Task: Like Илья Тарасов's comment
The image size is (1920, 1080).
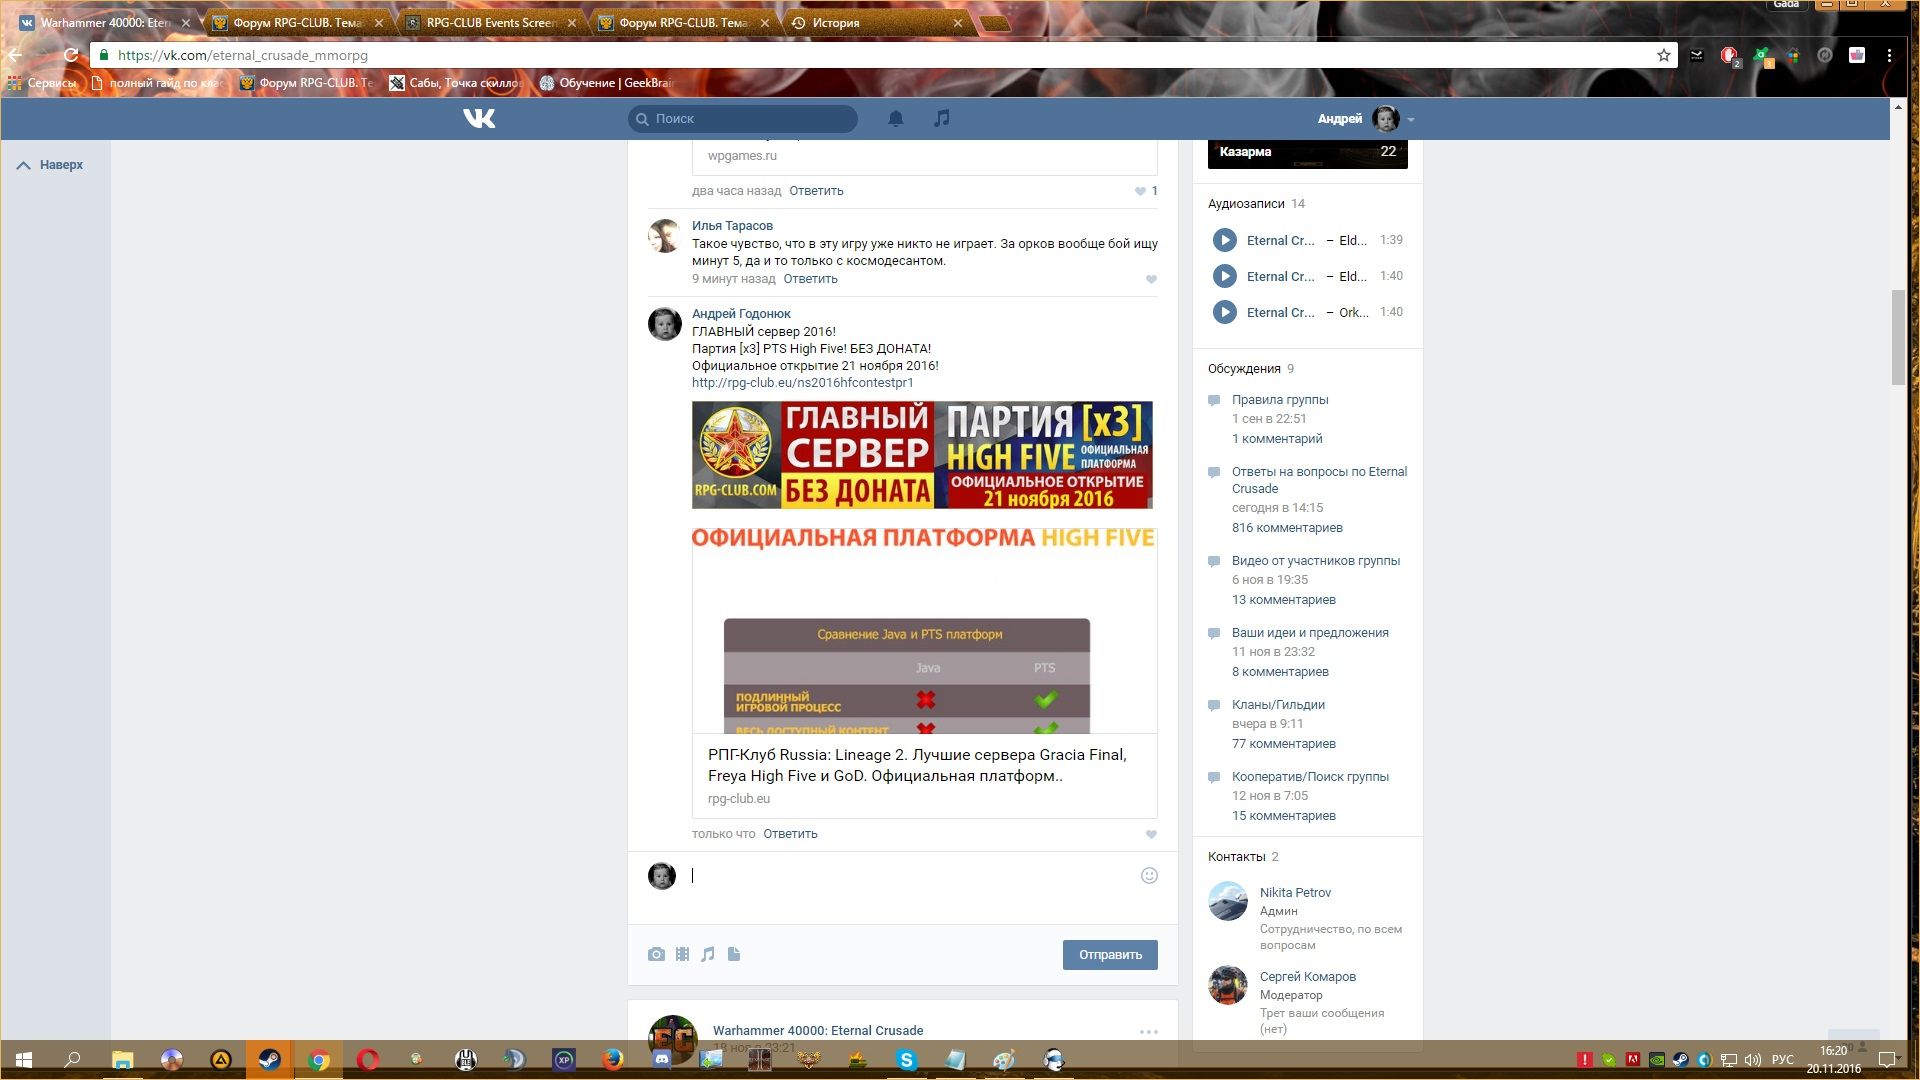Action: [x=1151, y=280]
